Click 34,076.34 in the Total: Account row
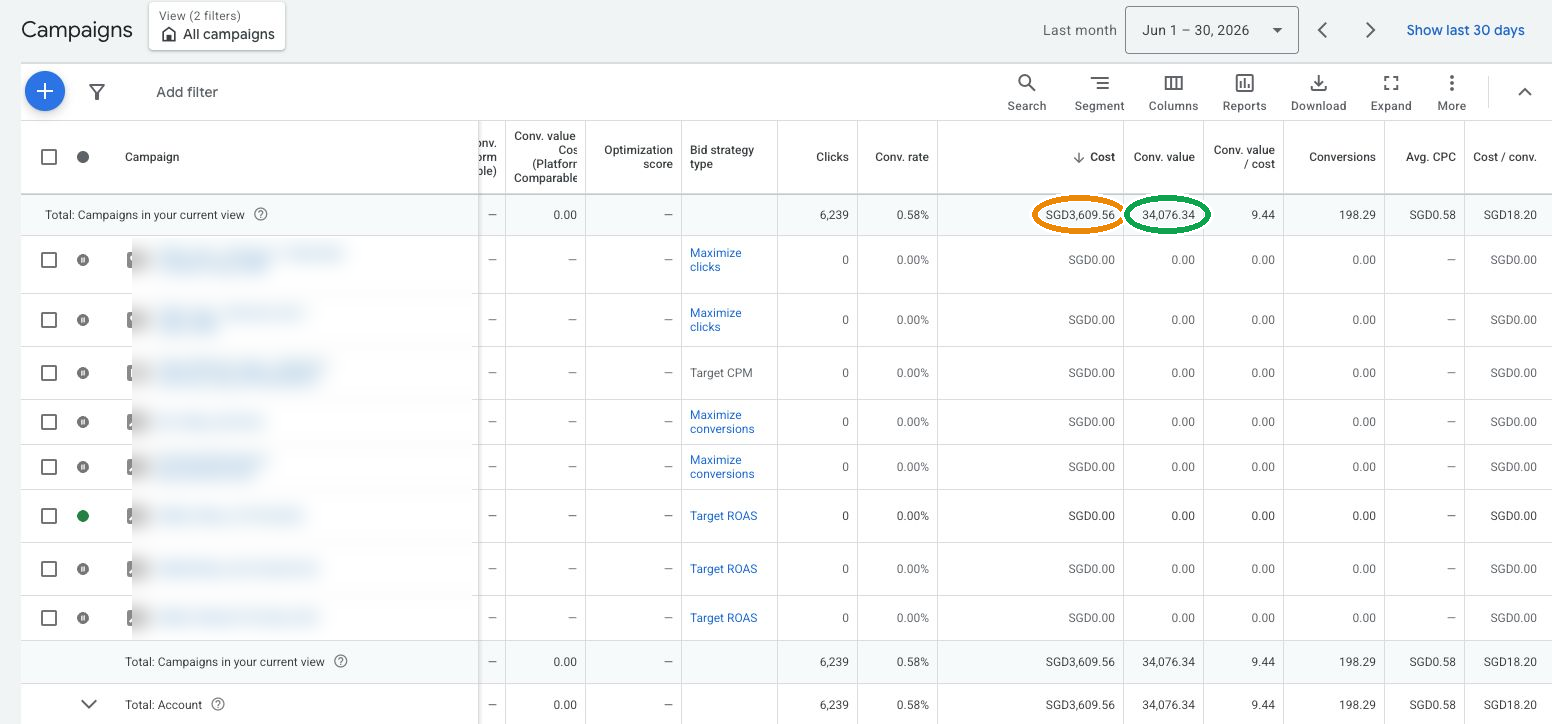 (1168, 705)
